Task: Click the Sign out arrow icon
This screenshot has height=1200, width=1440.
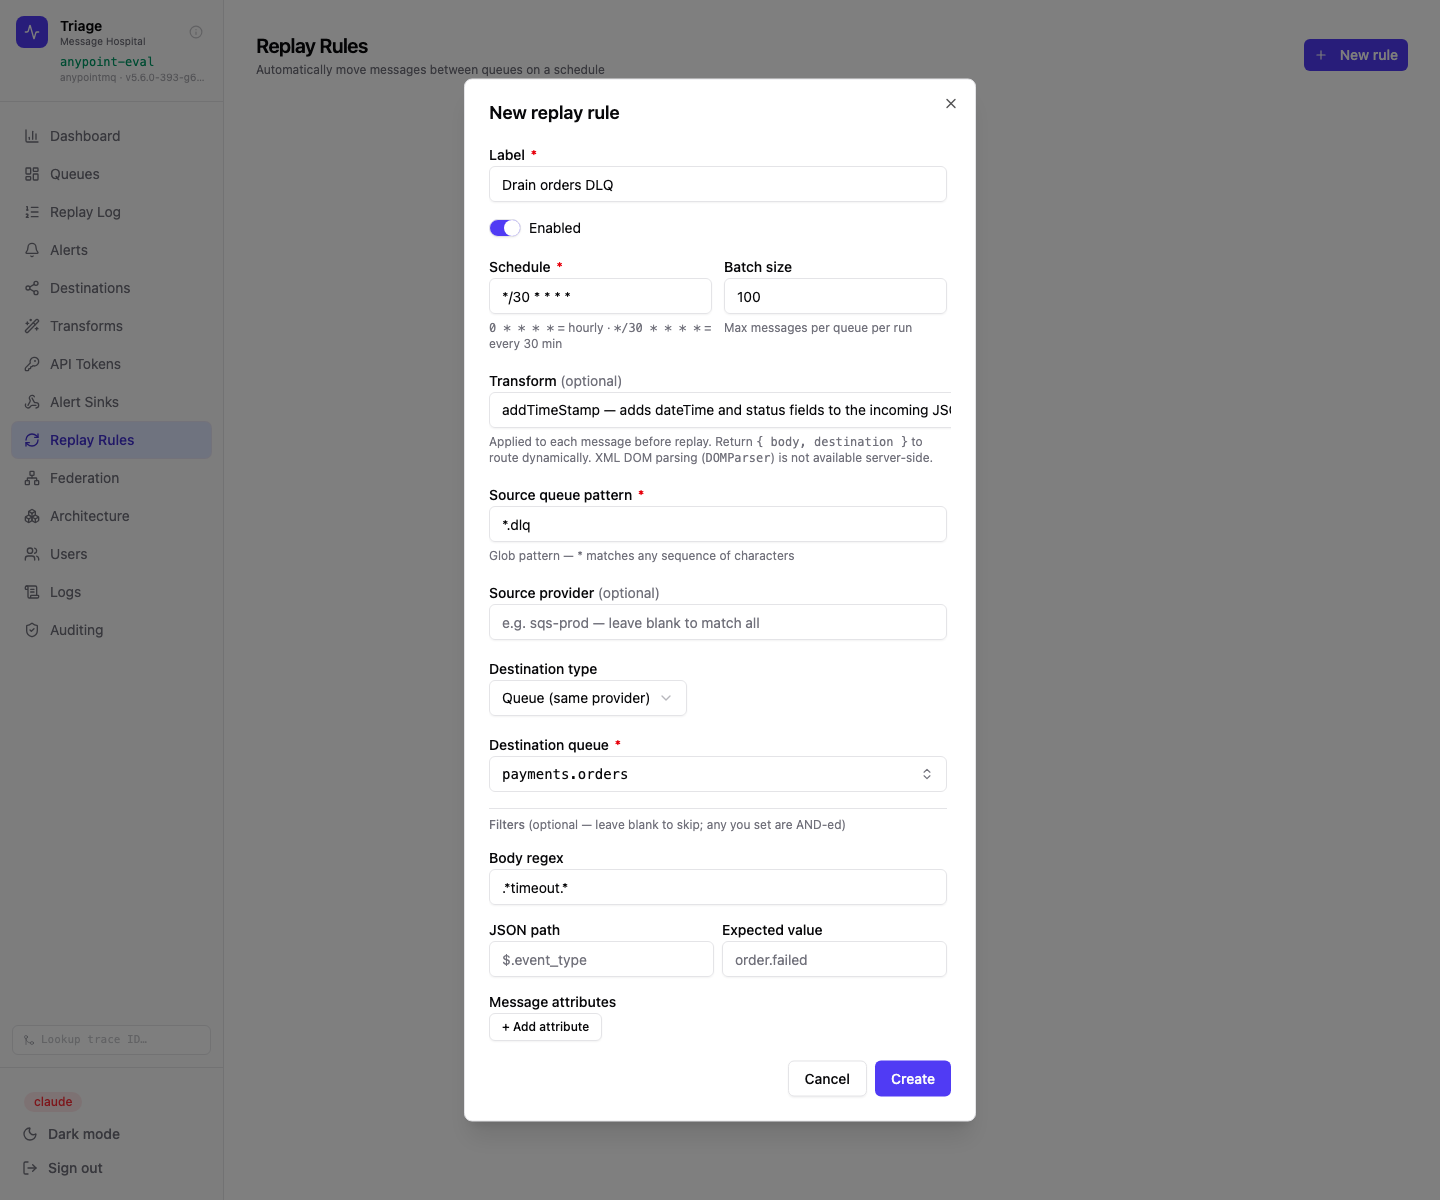Action: pos(30,1168)
